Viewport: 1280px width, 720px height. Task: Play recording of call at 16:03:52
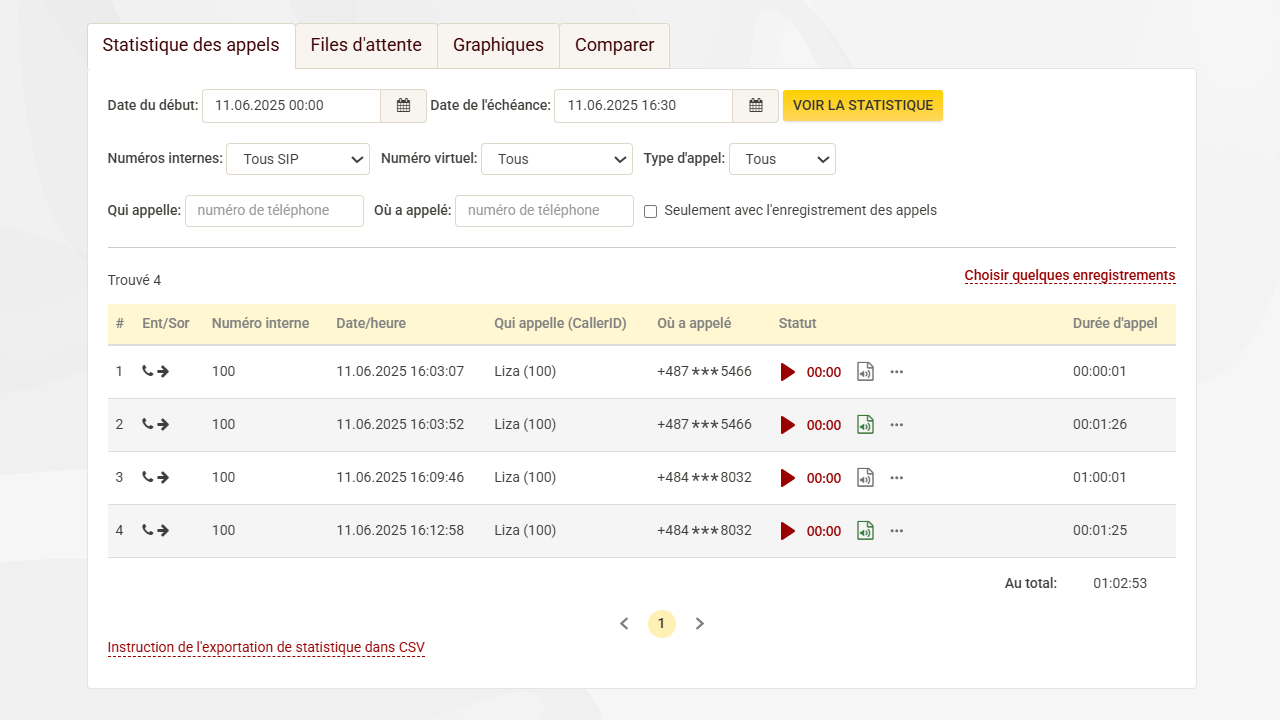point(788,425)
